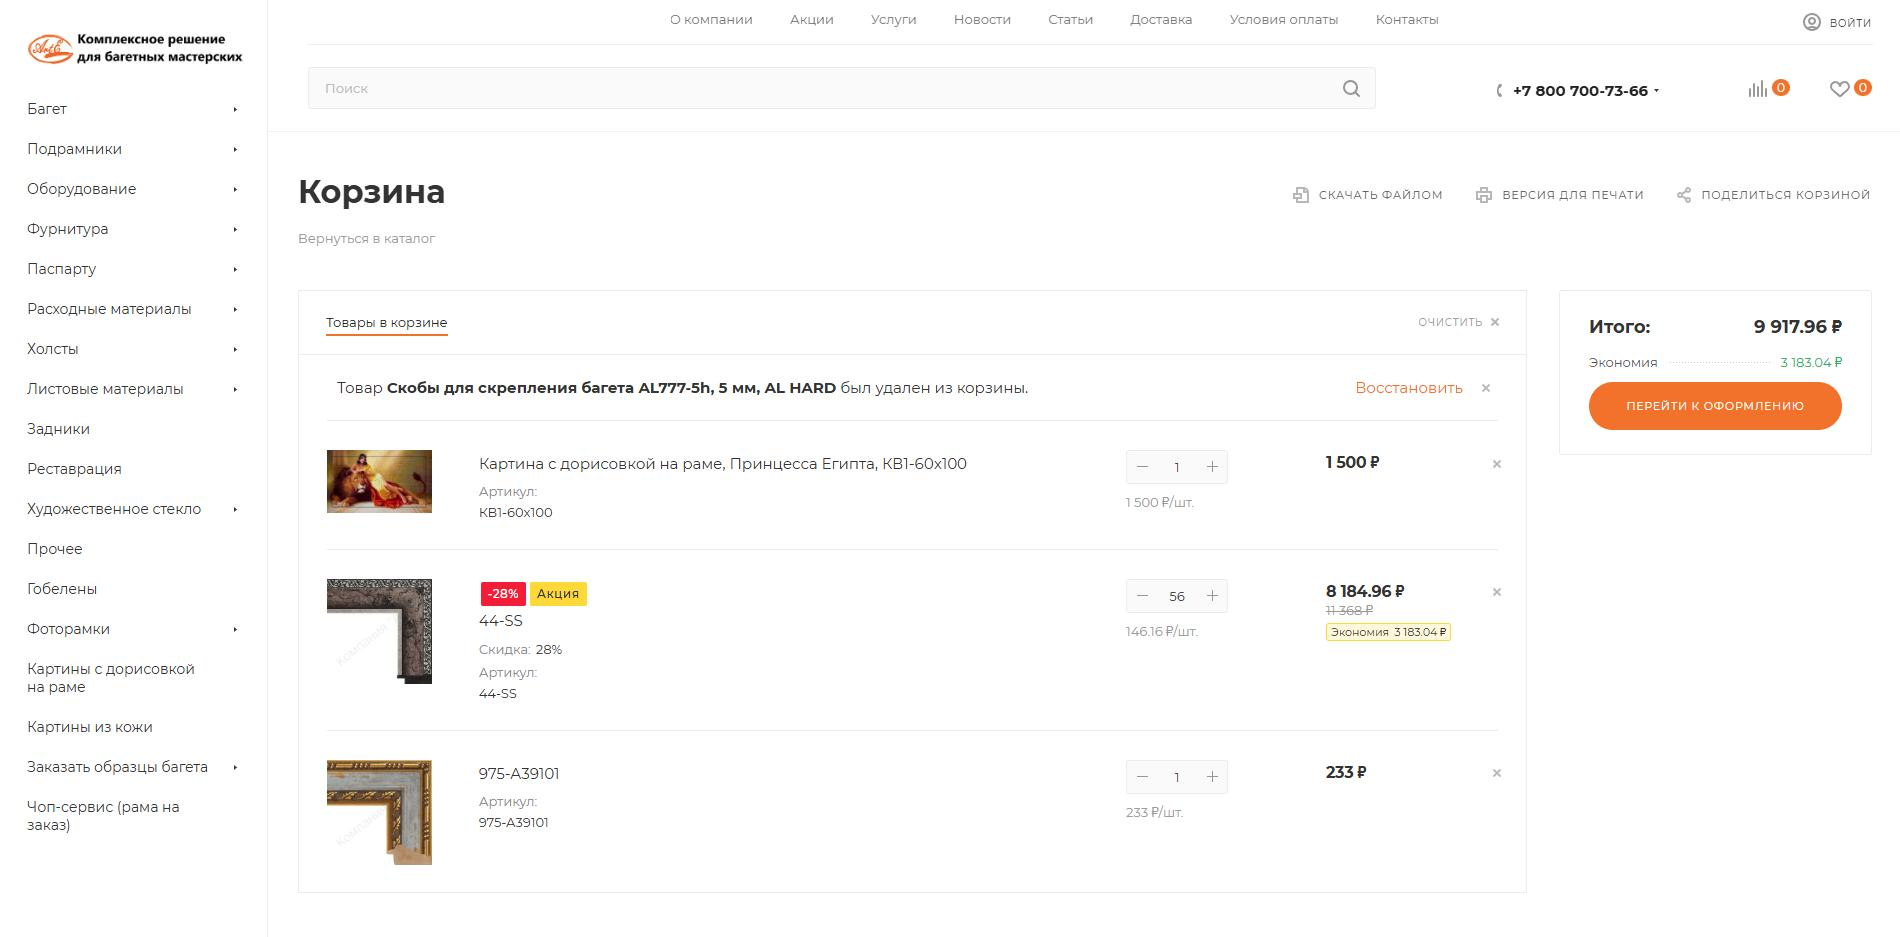Open Акции menu item
Viewport: 1900px width, 937px height.
click(x=811, y=19)
